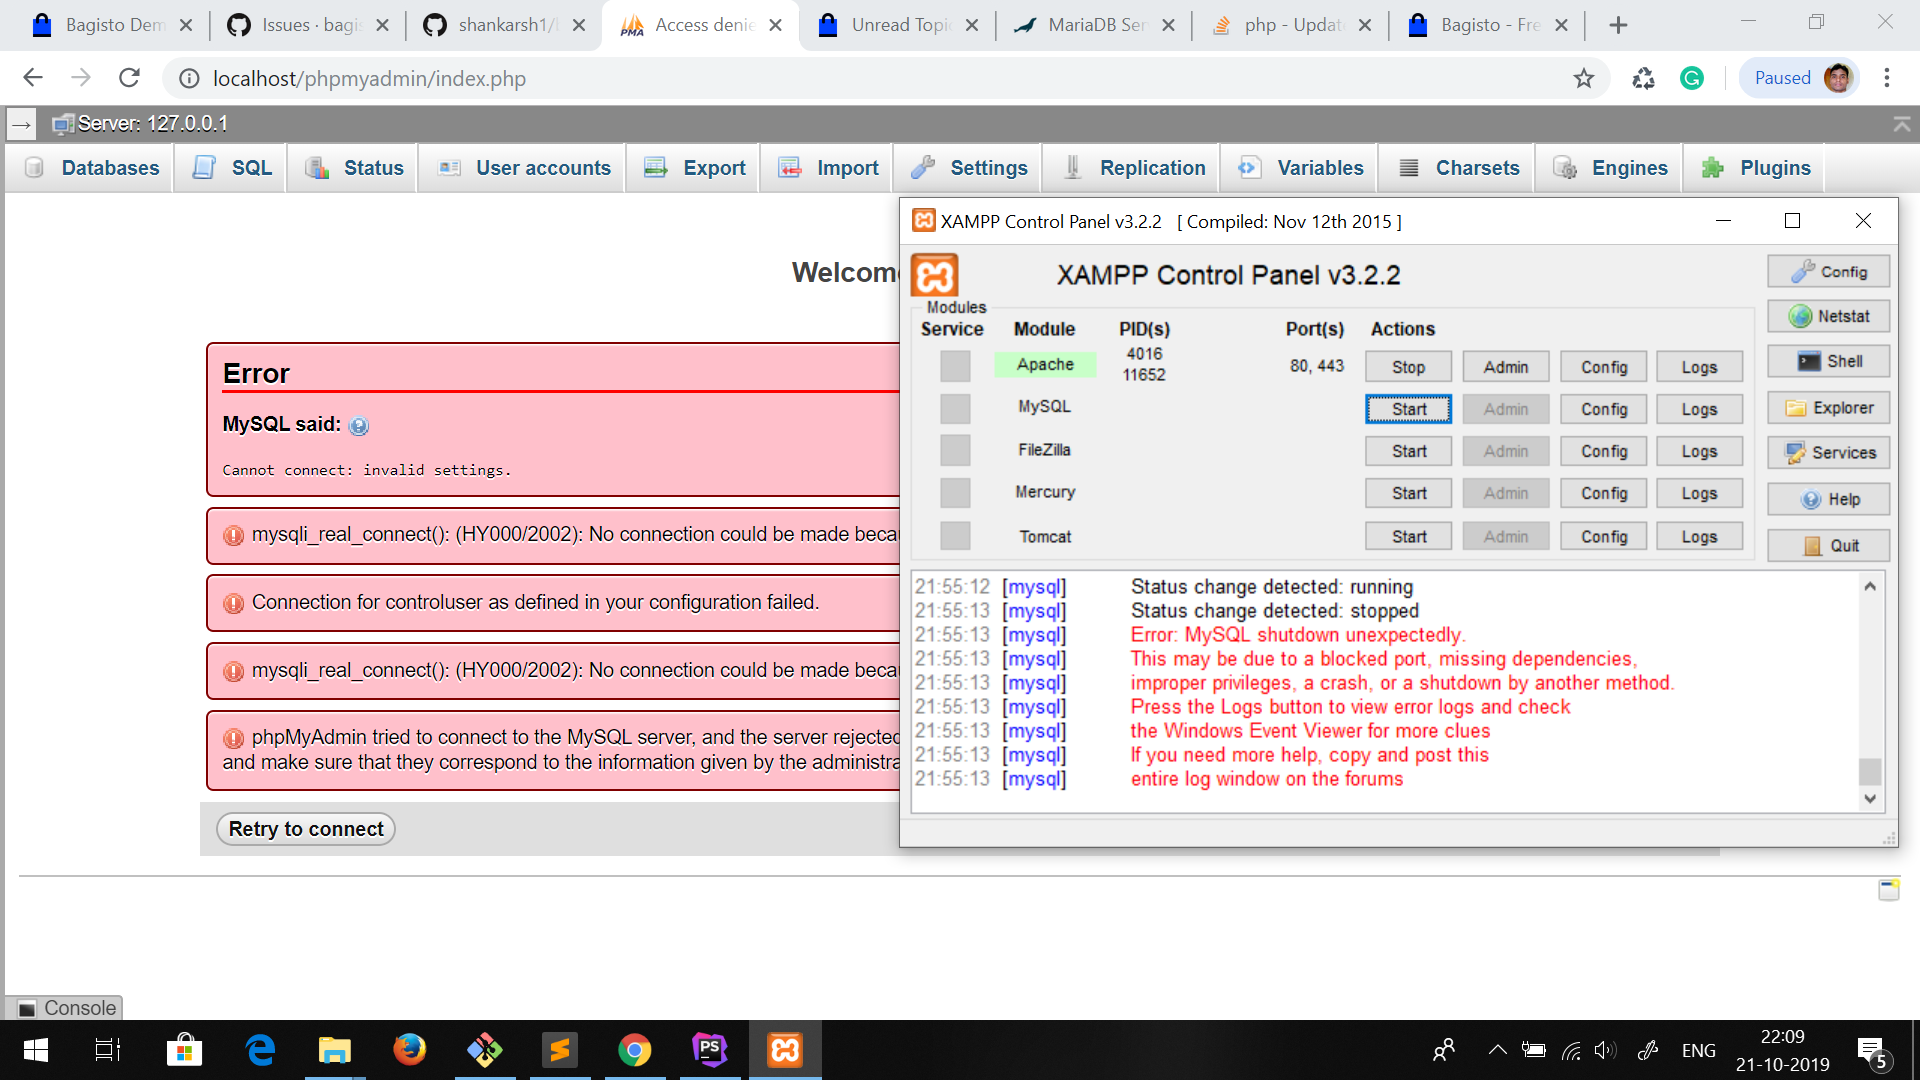Open the phpMyAdmin Console bar

coord(65,1008)
